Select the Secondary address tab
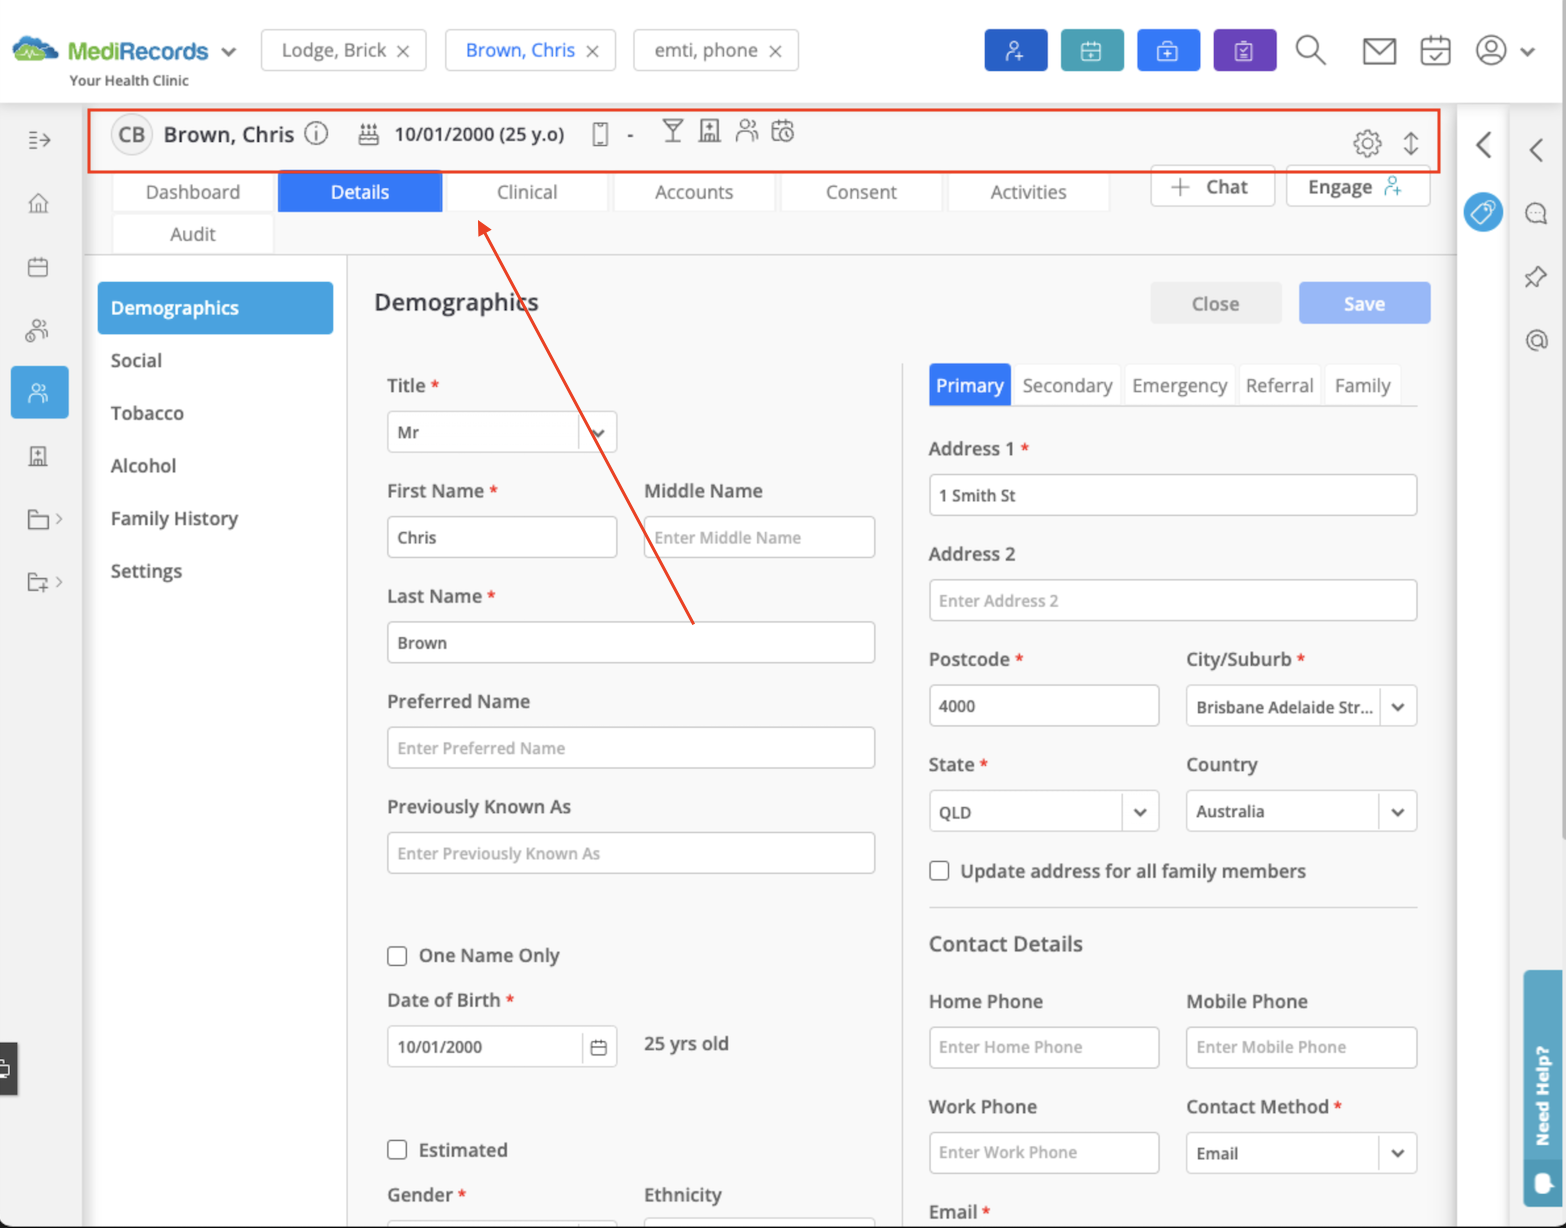 [x=1067, y=385]
